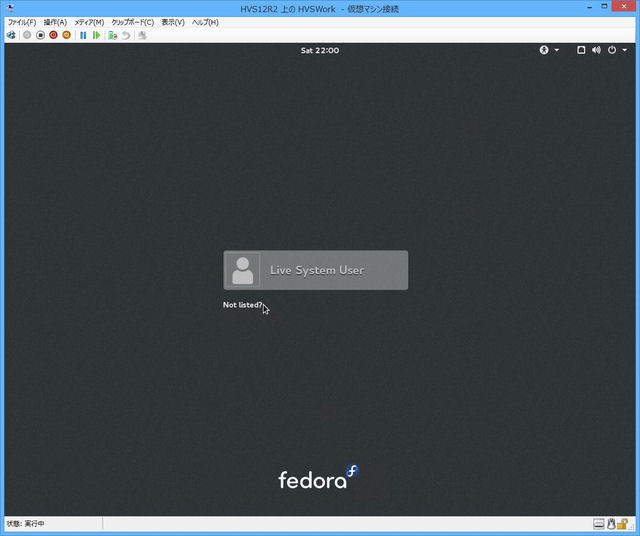Click the padlock icon in the status bar

(622, 523)
